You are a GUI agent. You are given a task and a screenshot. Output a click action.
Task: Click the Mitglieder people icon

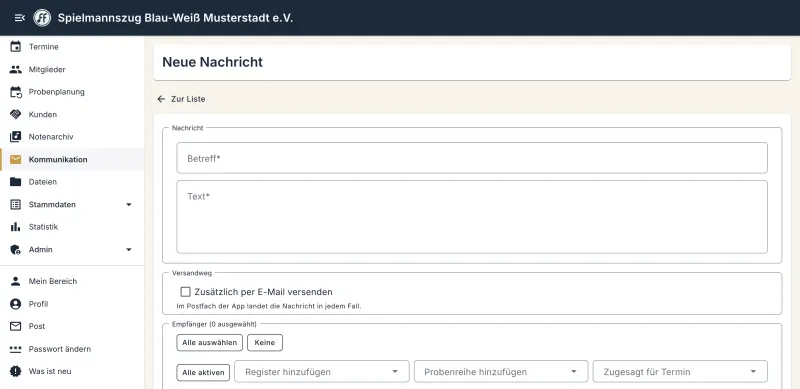(x=16, y=69)
